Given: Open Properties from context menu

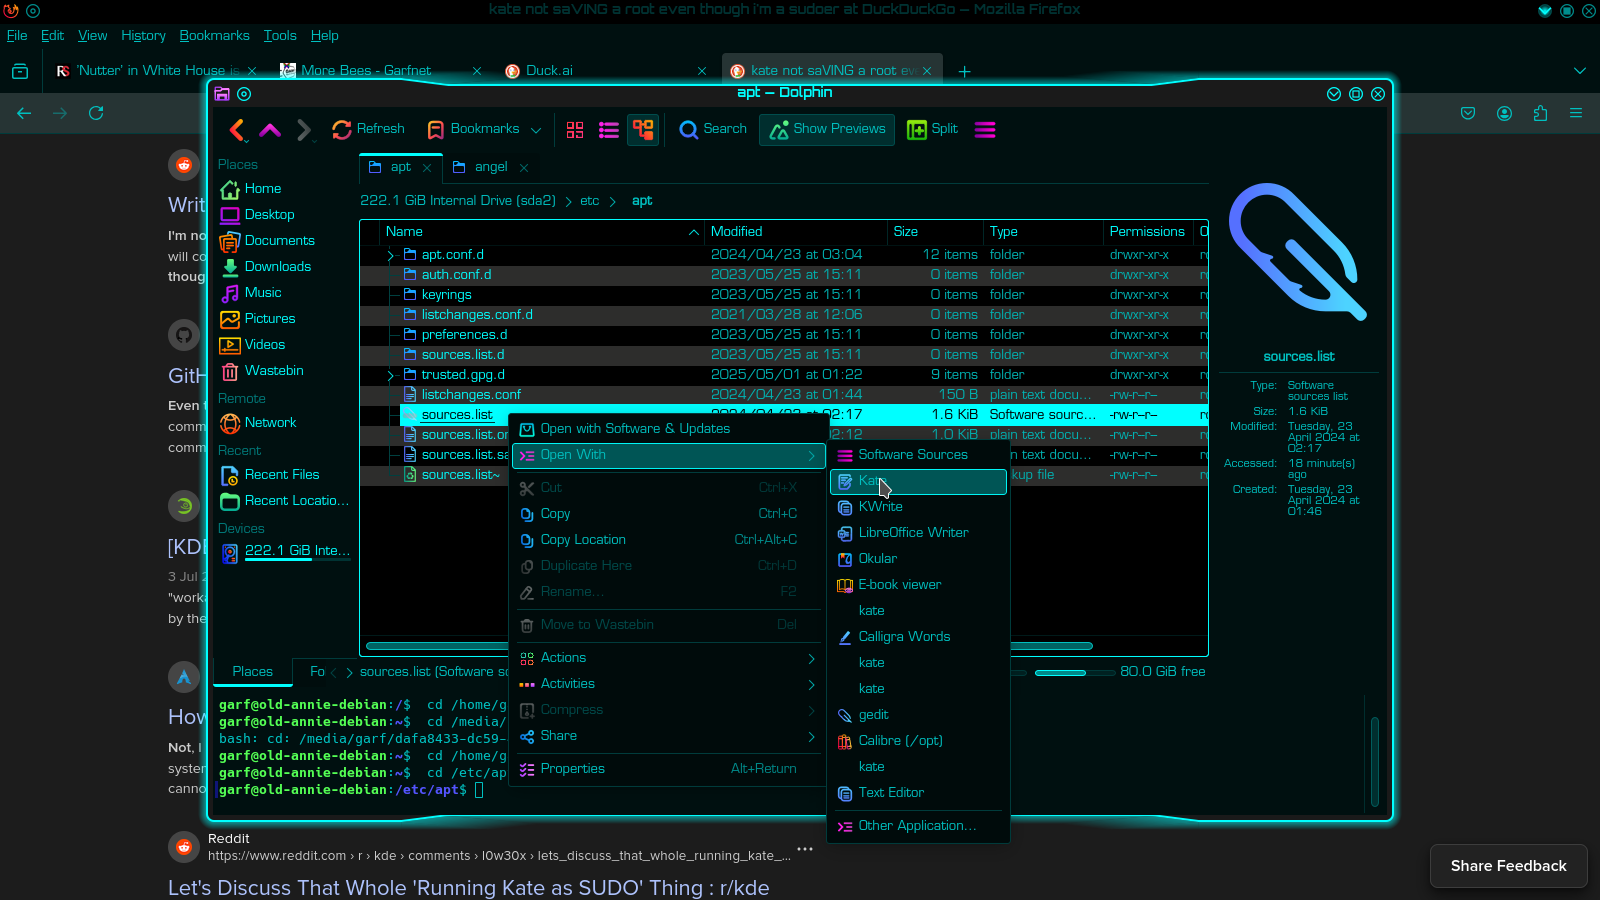Looking at the screenshot, I should click(669, 769).
